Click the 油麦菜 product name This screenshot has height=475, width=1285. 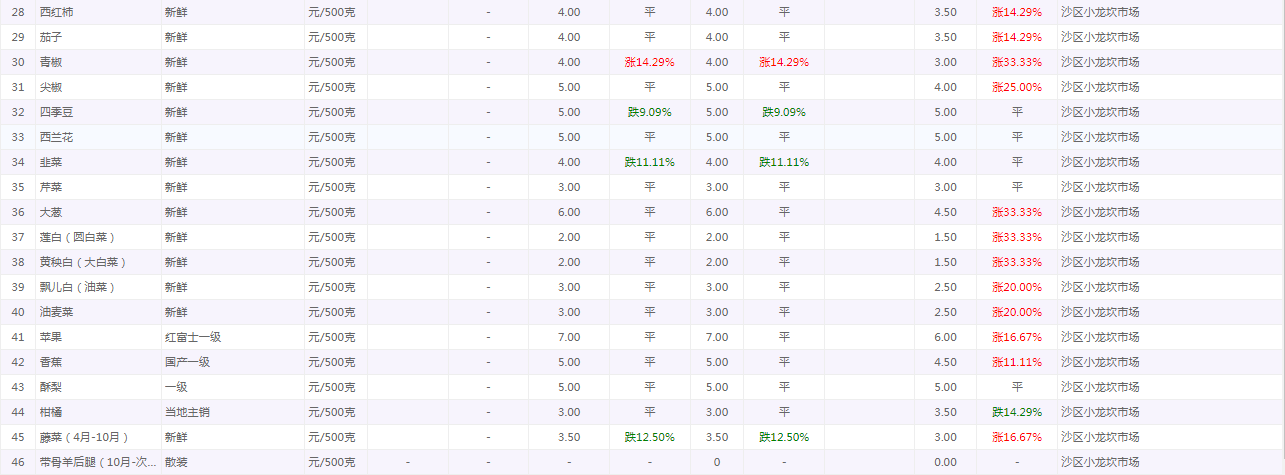[56, 312]
